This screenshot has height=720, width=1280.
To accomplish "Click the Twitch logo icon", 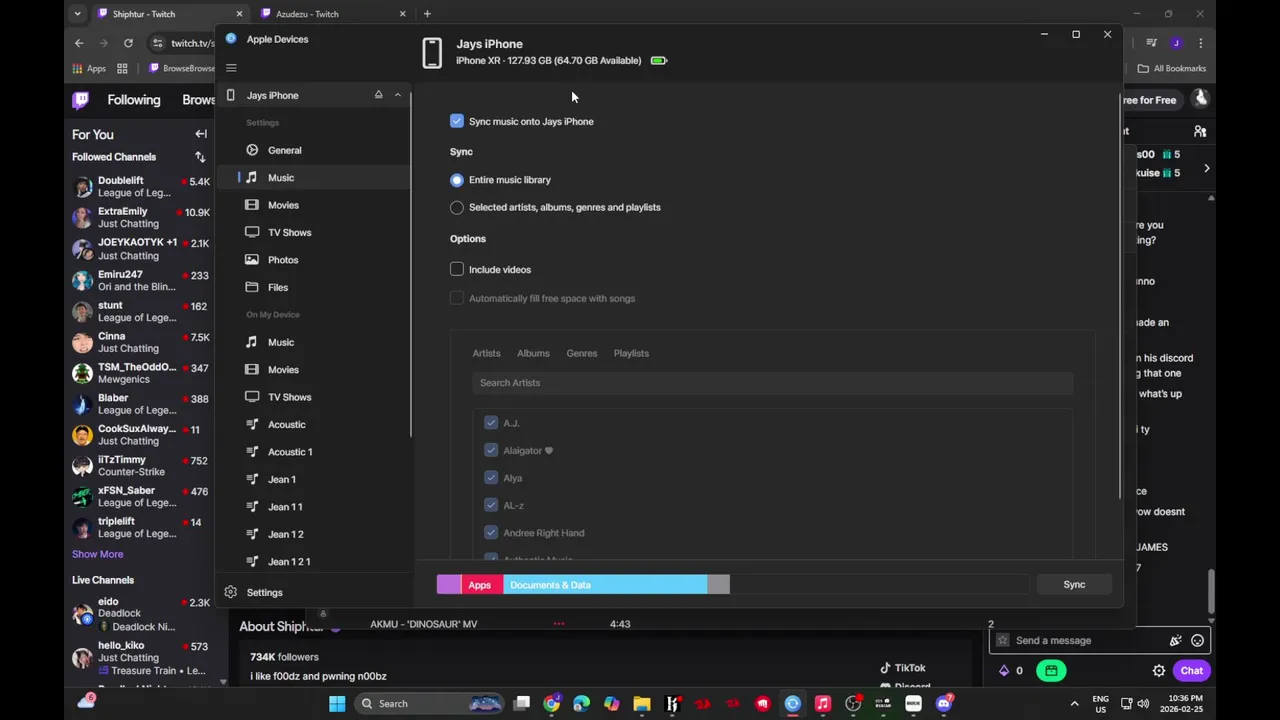I will (81, 100).
